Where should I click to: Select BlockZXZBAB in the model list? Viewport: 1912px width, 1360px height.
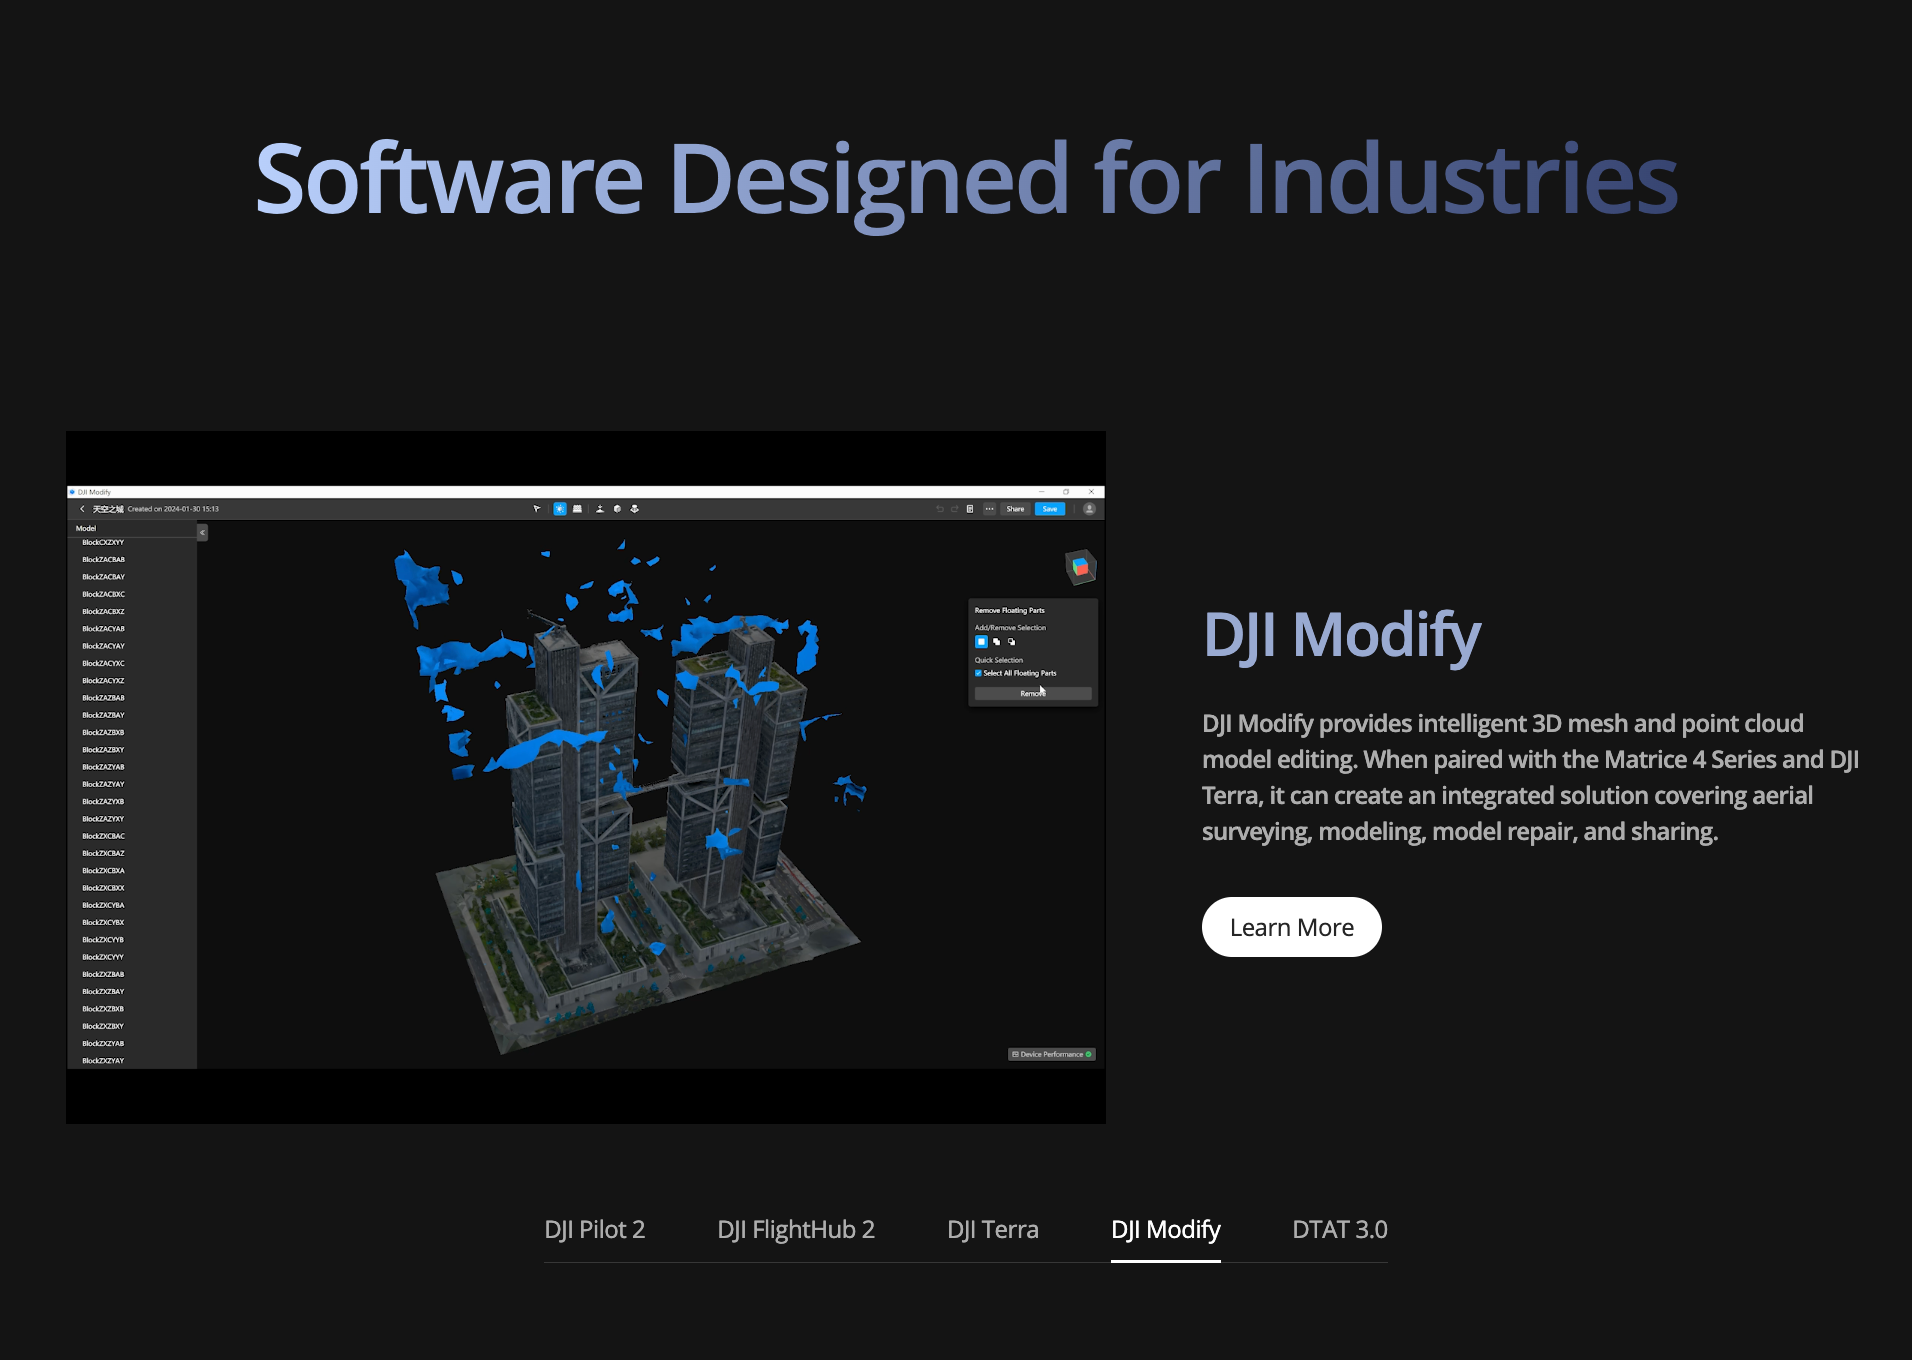click(104, 974)
